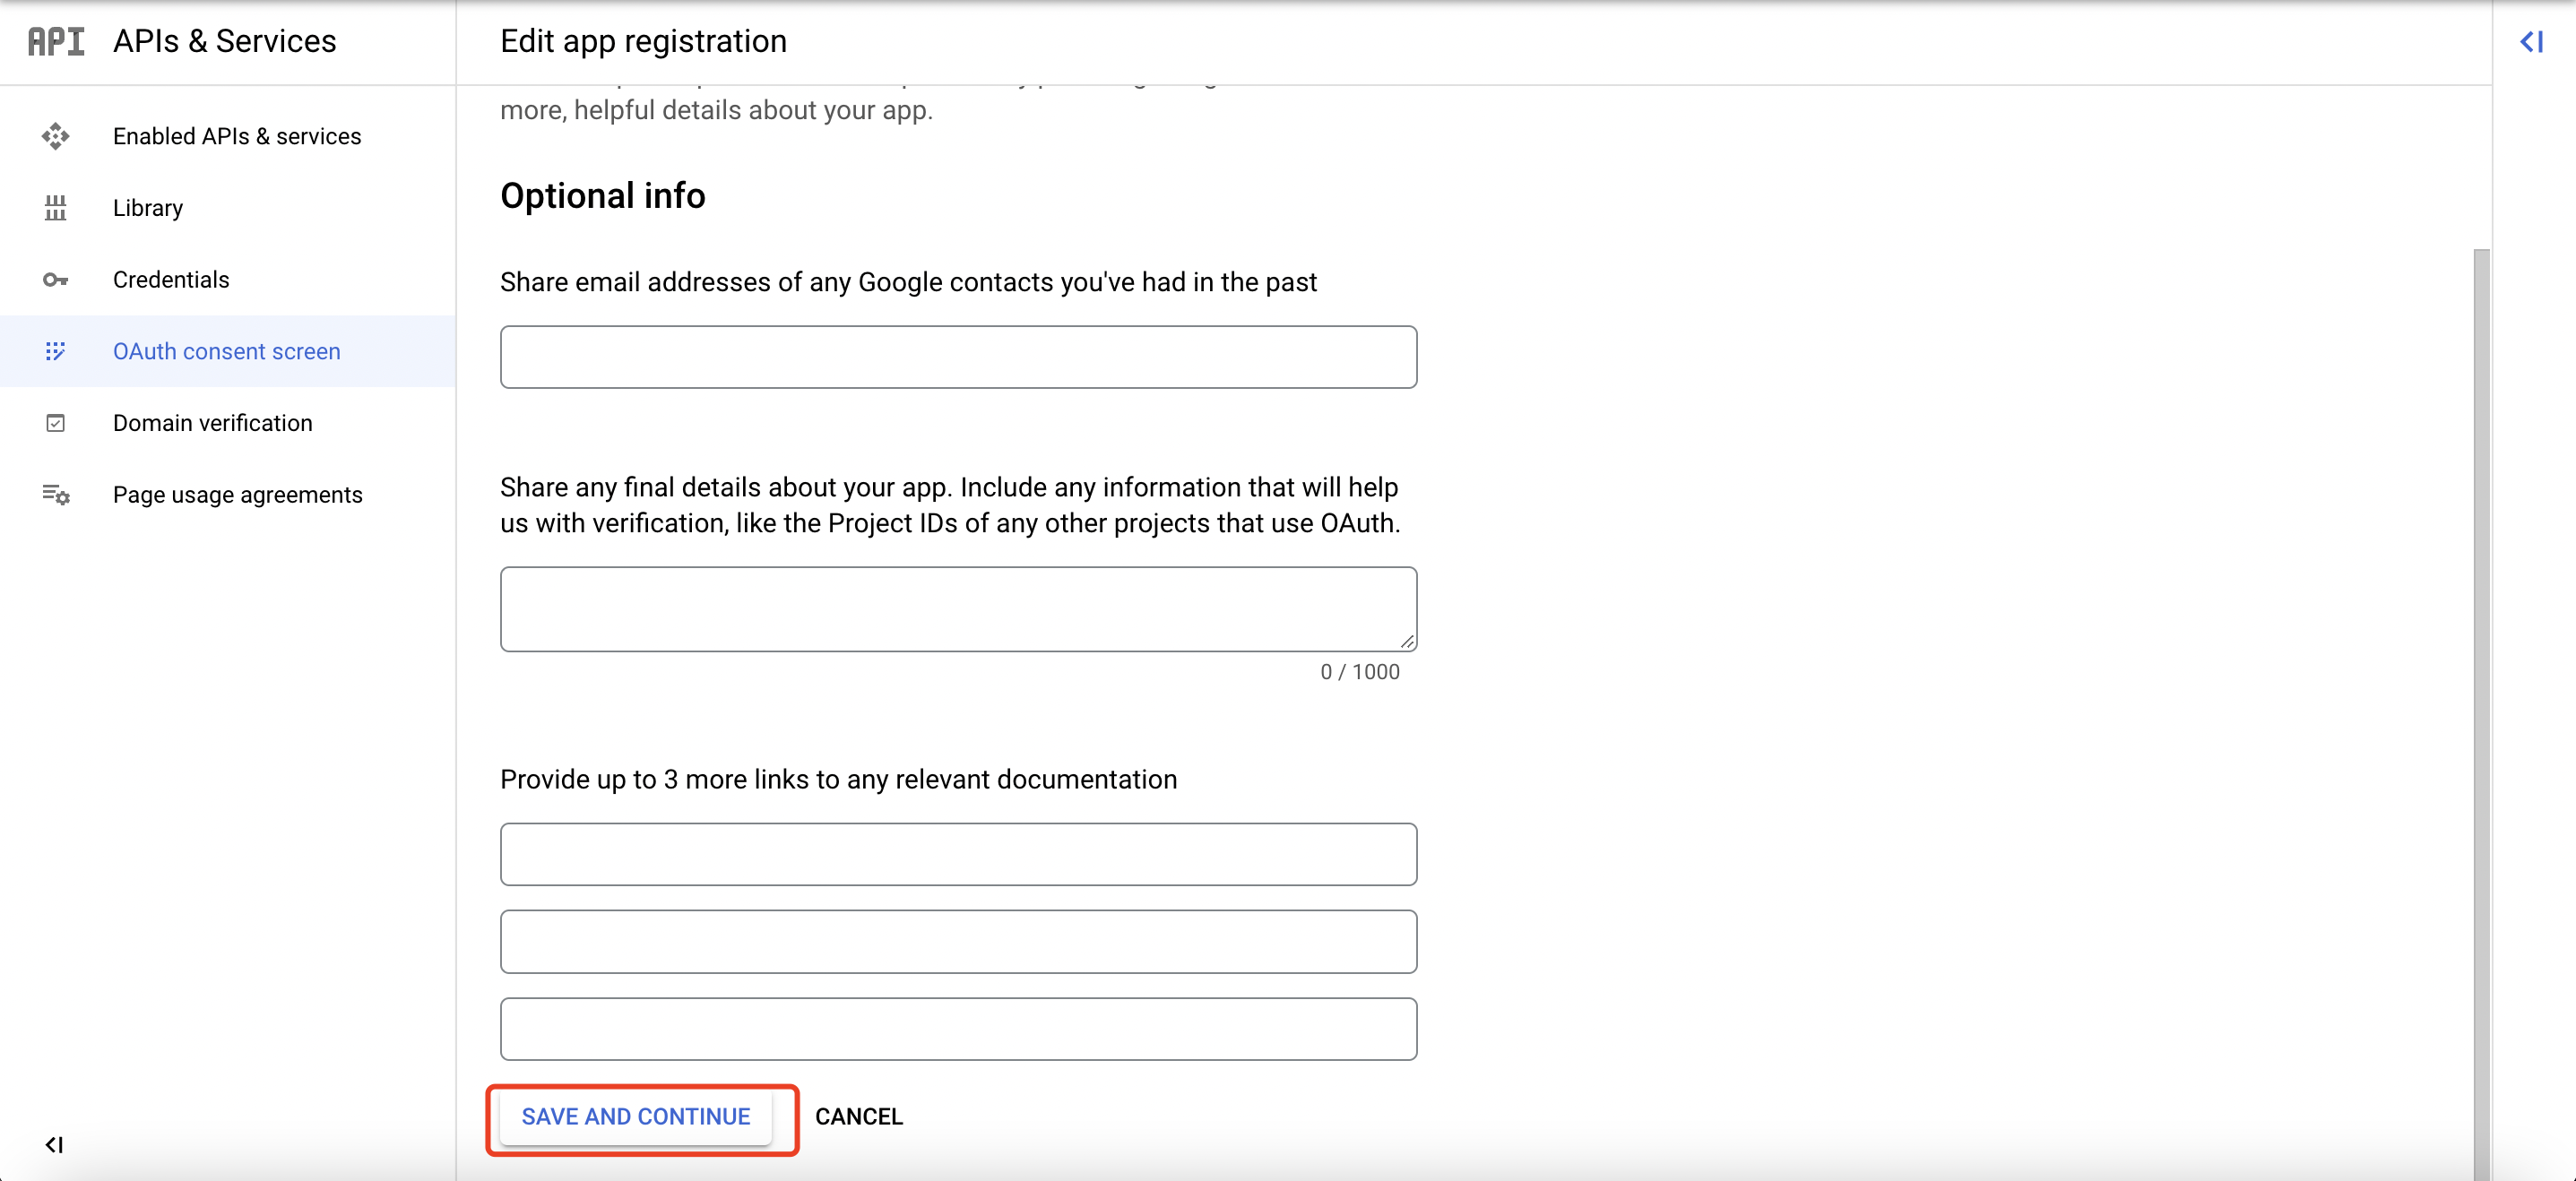Click the second documentation link field

pyautogui.click(x=958, y=941)
